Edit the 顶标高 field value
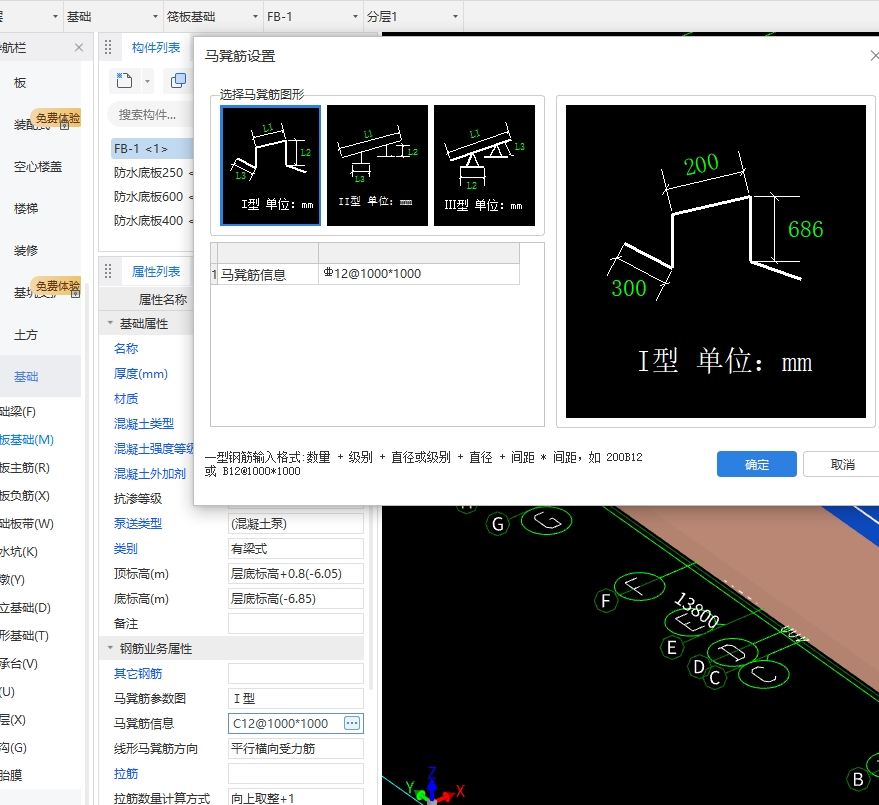The height and width of the screenshot is (805, 879). tap(295, 573)
